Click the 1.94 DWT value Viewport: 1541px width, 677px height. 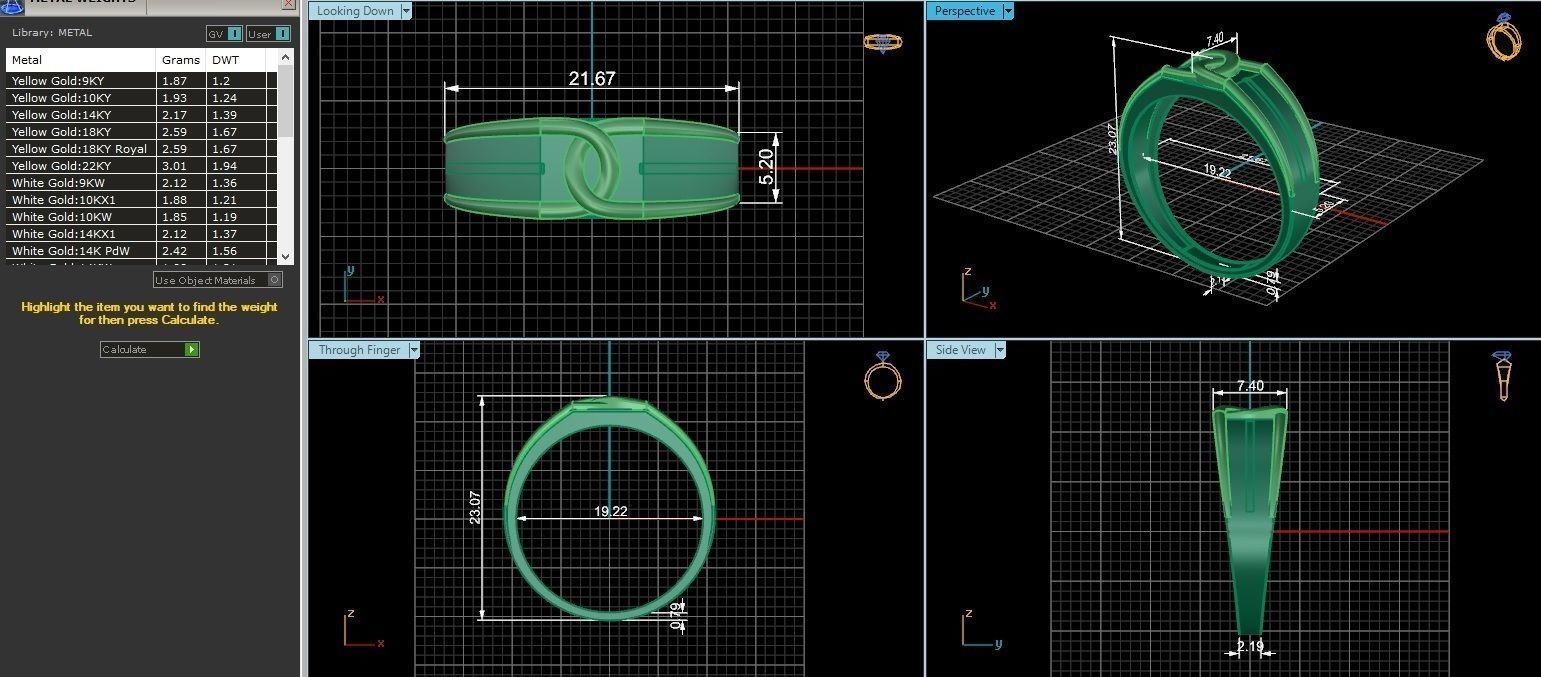tap(225, 166)
